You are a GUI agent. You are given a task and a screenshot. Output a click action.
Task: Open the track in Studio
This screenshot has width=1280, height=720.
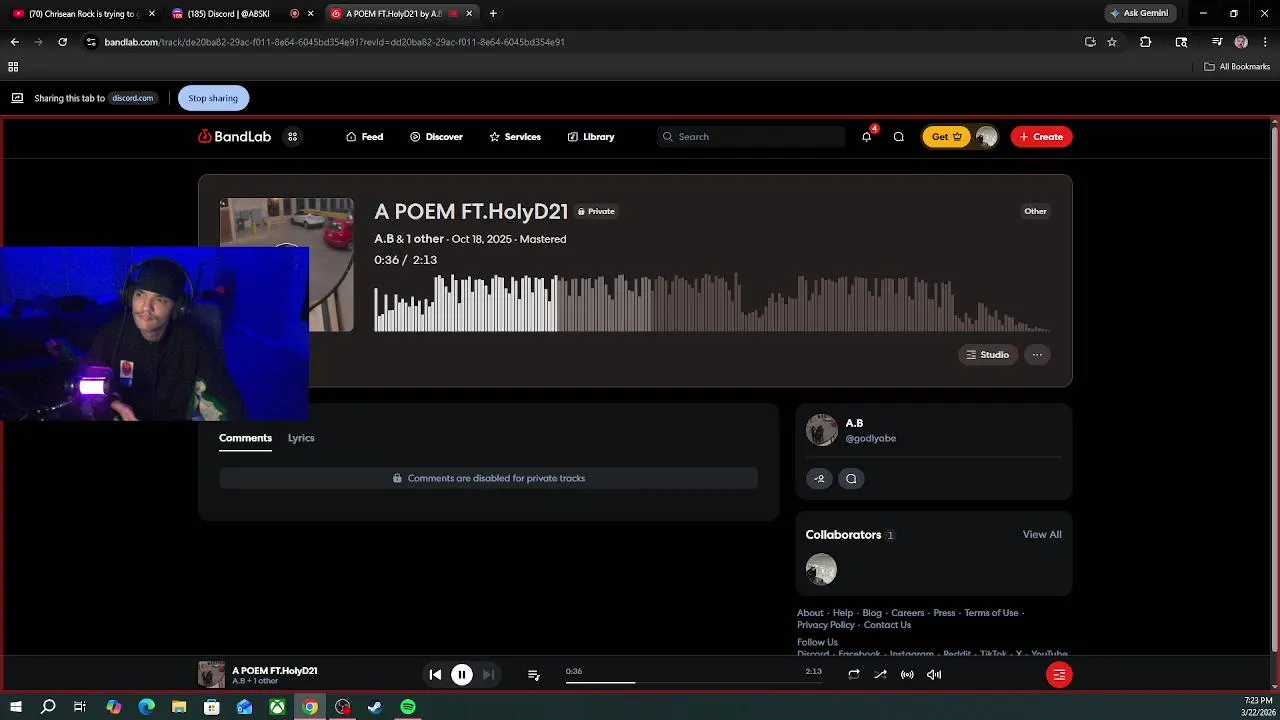click(988, 355)
